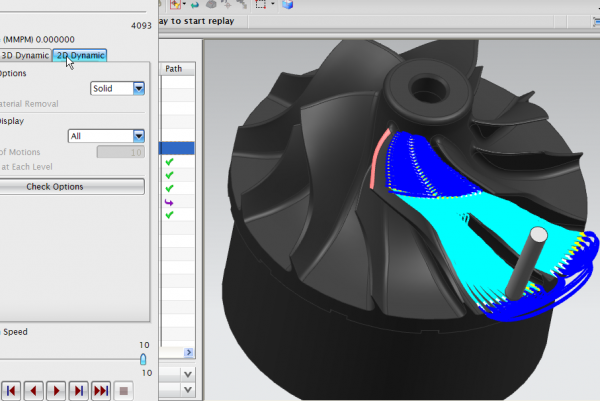Click green checkmark just below purple arrow
The width and height of the screenshot is (600, 401).
coord(169,215)
